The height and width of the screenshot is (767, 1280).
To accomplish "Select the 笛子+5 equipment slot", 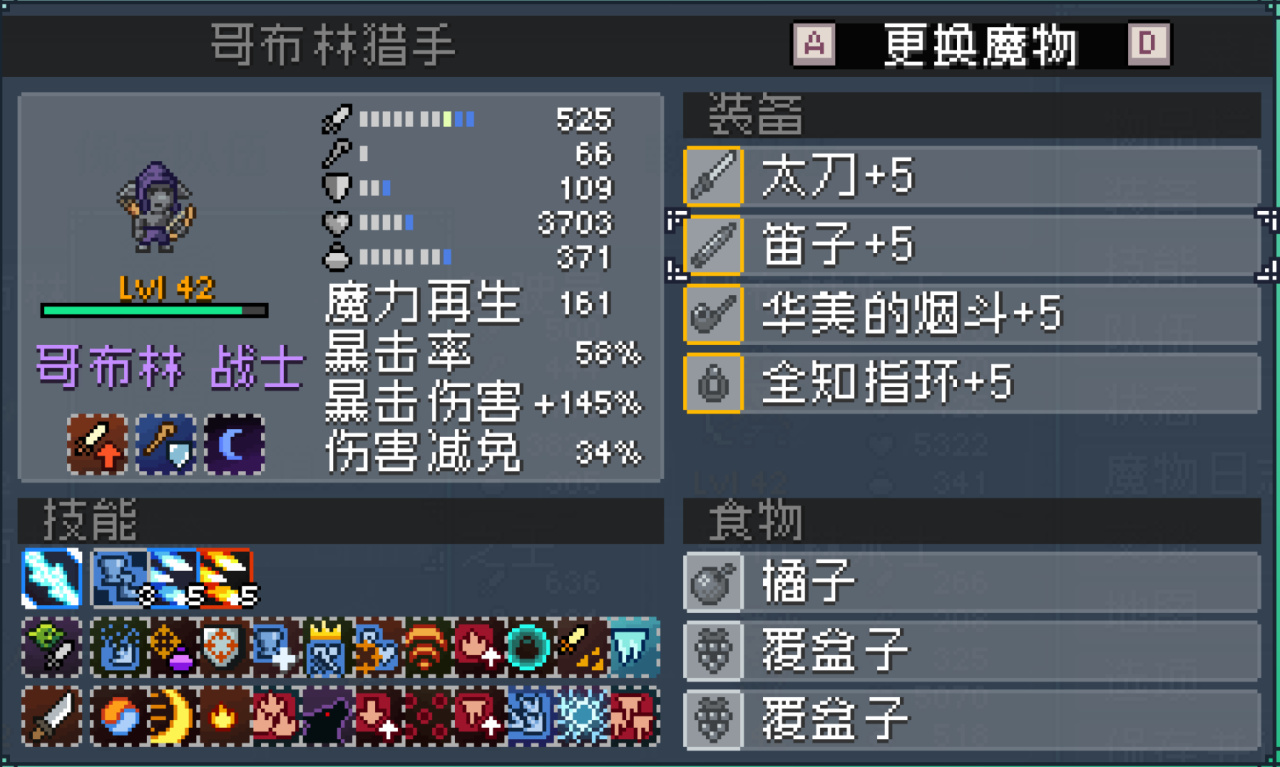I will (972, 245).
